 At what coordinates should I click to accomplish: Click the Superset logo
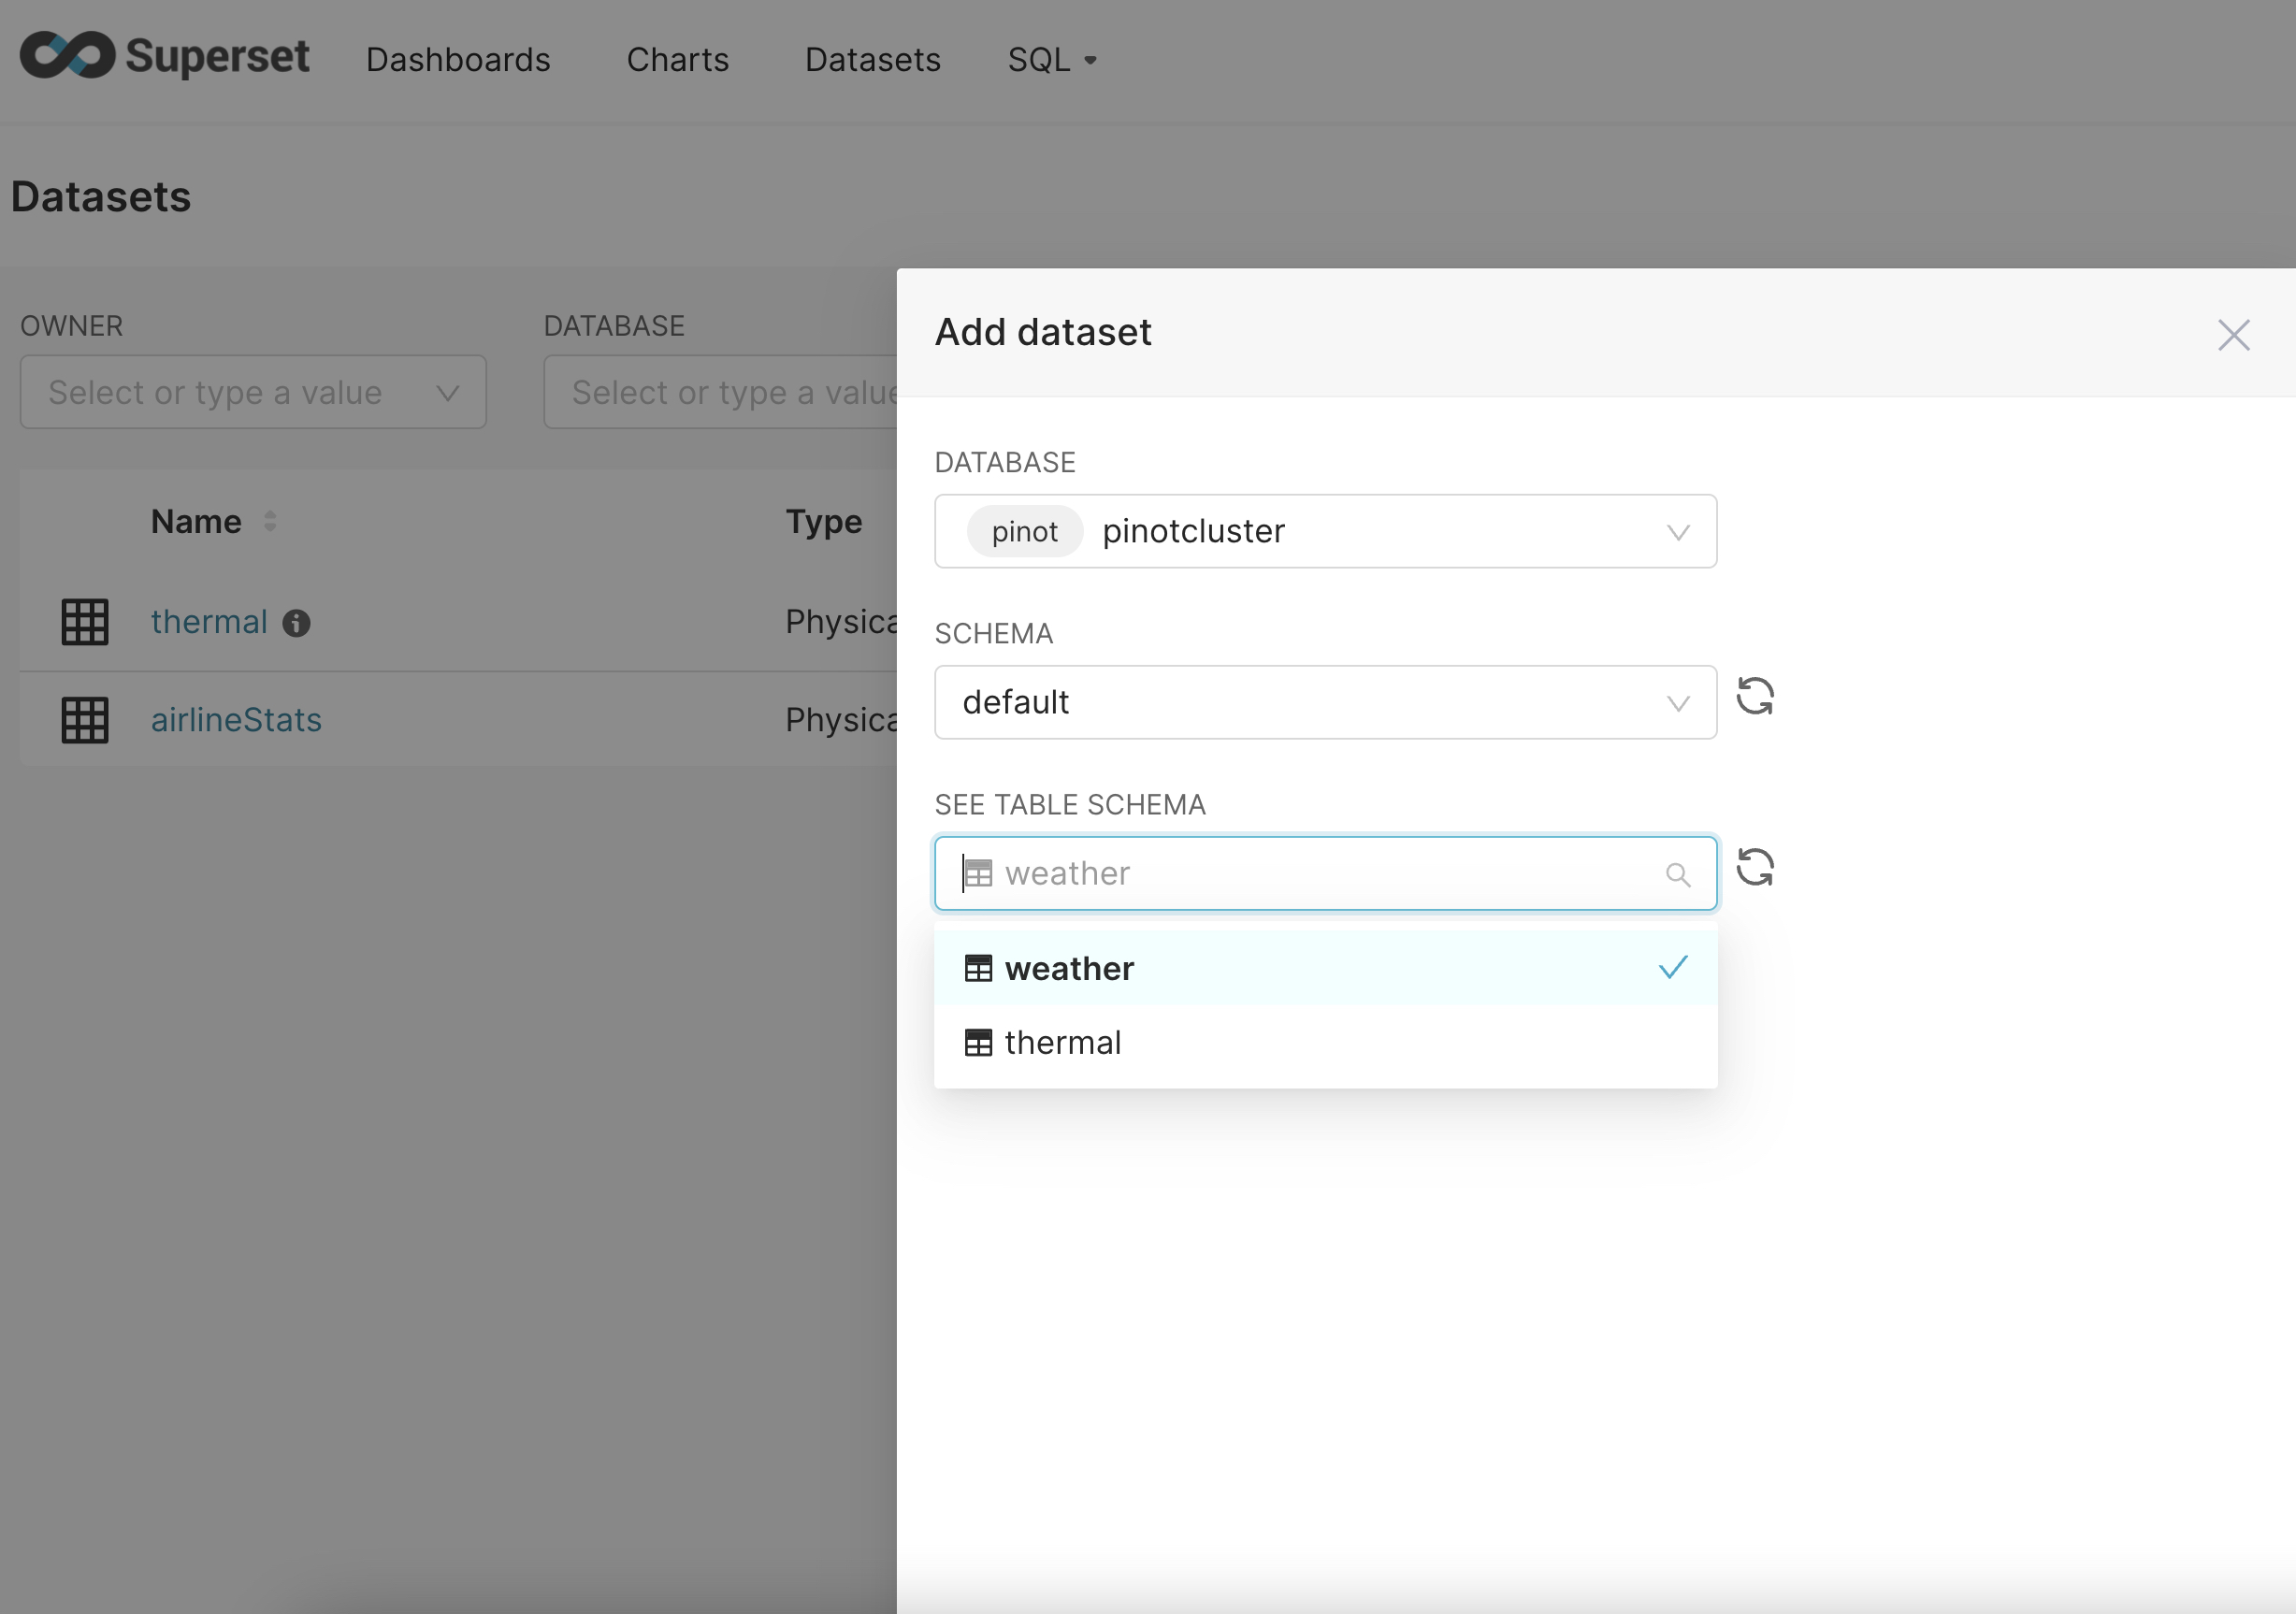(x=165, y=56)
